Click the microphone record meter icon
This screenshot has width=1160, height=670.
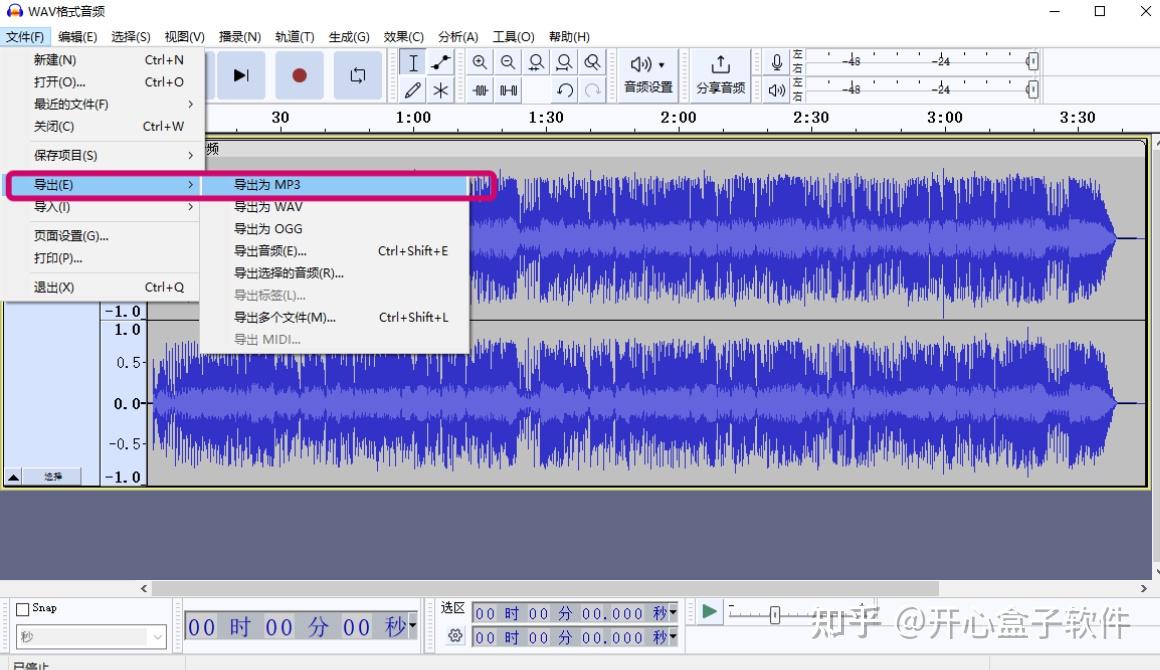[777, 62]
